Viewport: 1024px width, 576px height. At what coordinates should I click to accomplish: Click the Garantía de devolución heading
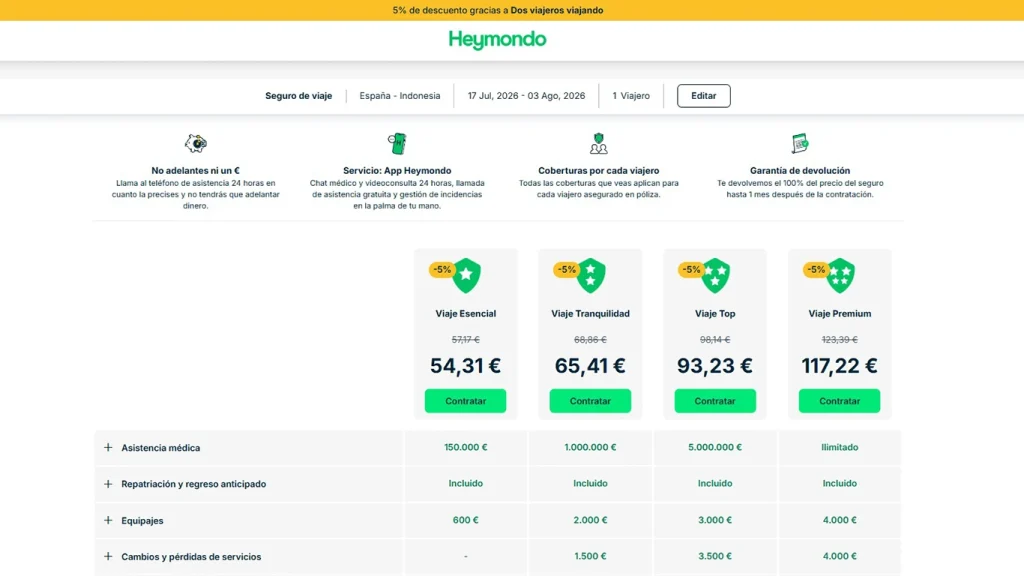point(800,170)
